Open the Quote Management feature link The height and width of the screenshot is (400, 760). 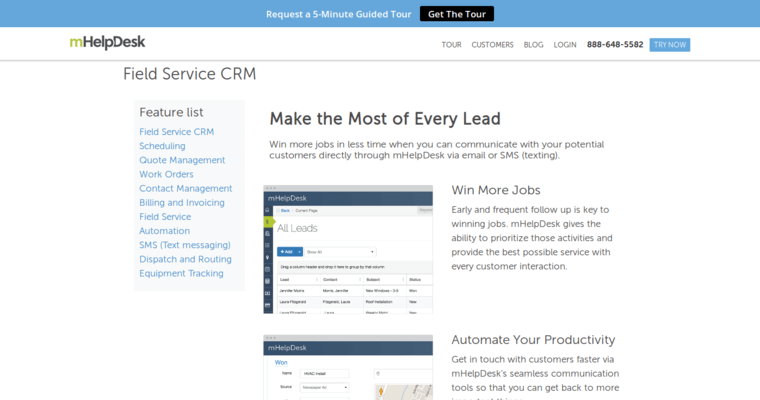pyautogui.click(x=182, y=160)
